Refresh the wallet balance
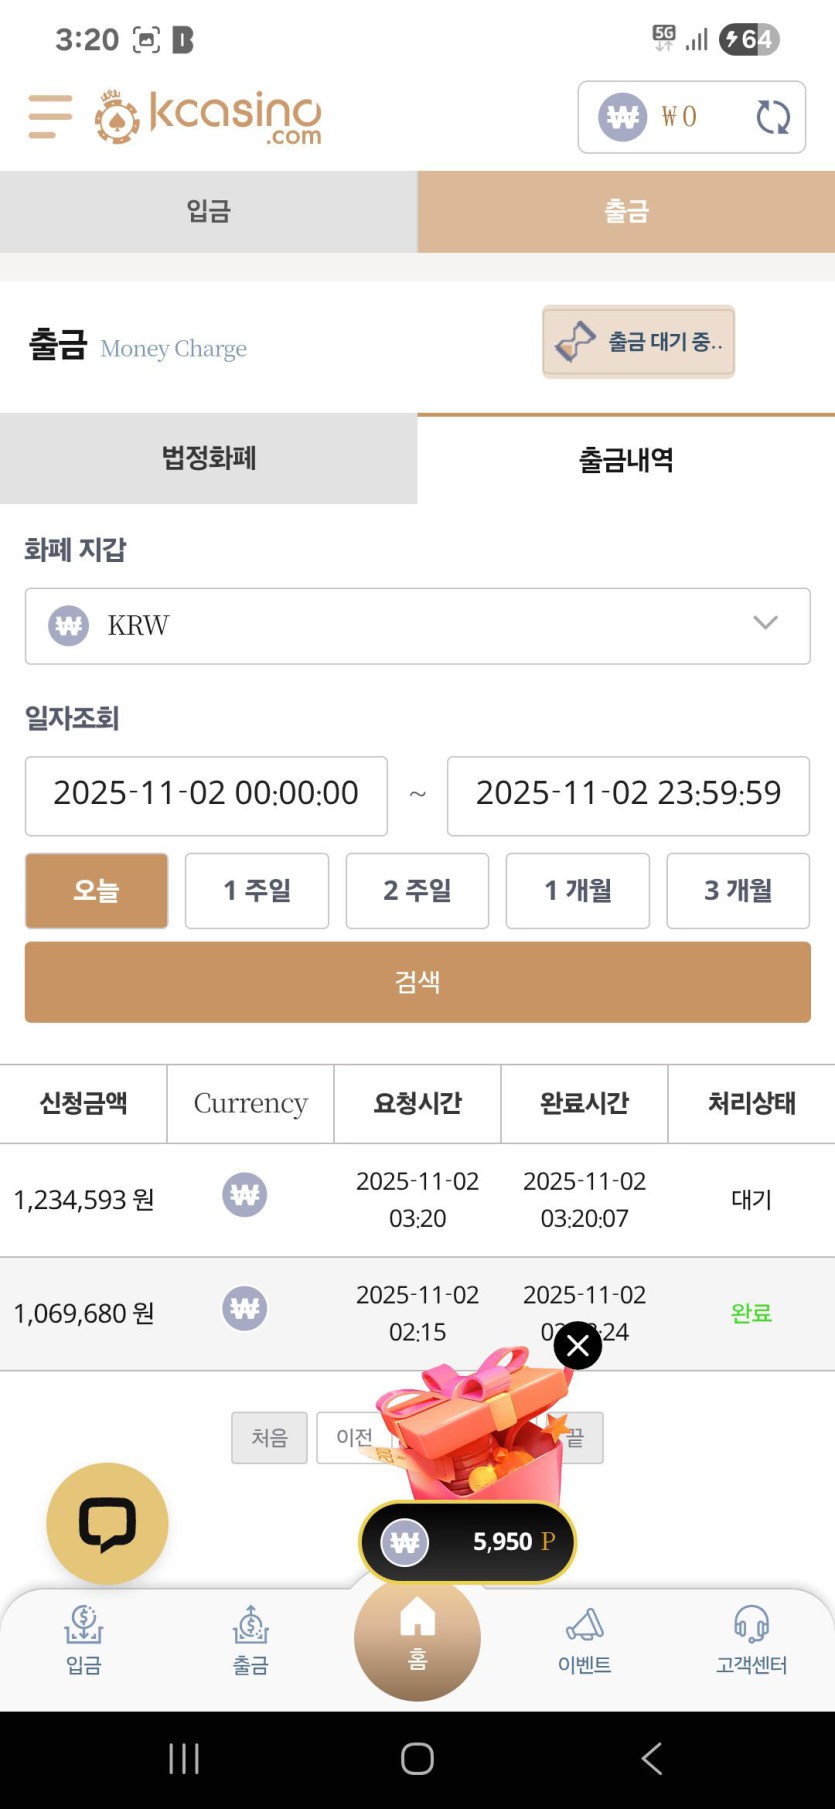This screenshot has width=835, height=1809. 772,117
